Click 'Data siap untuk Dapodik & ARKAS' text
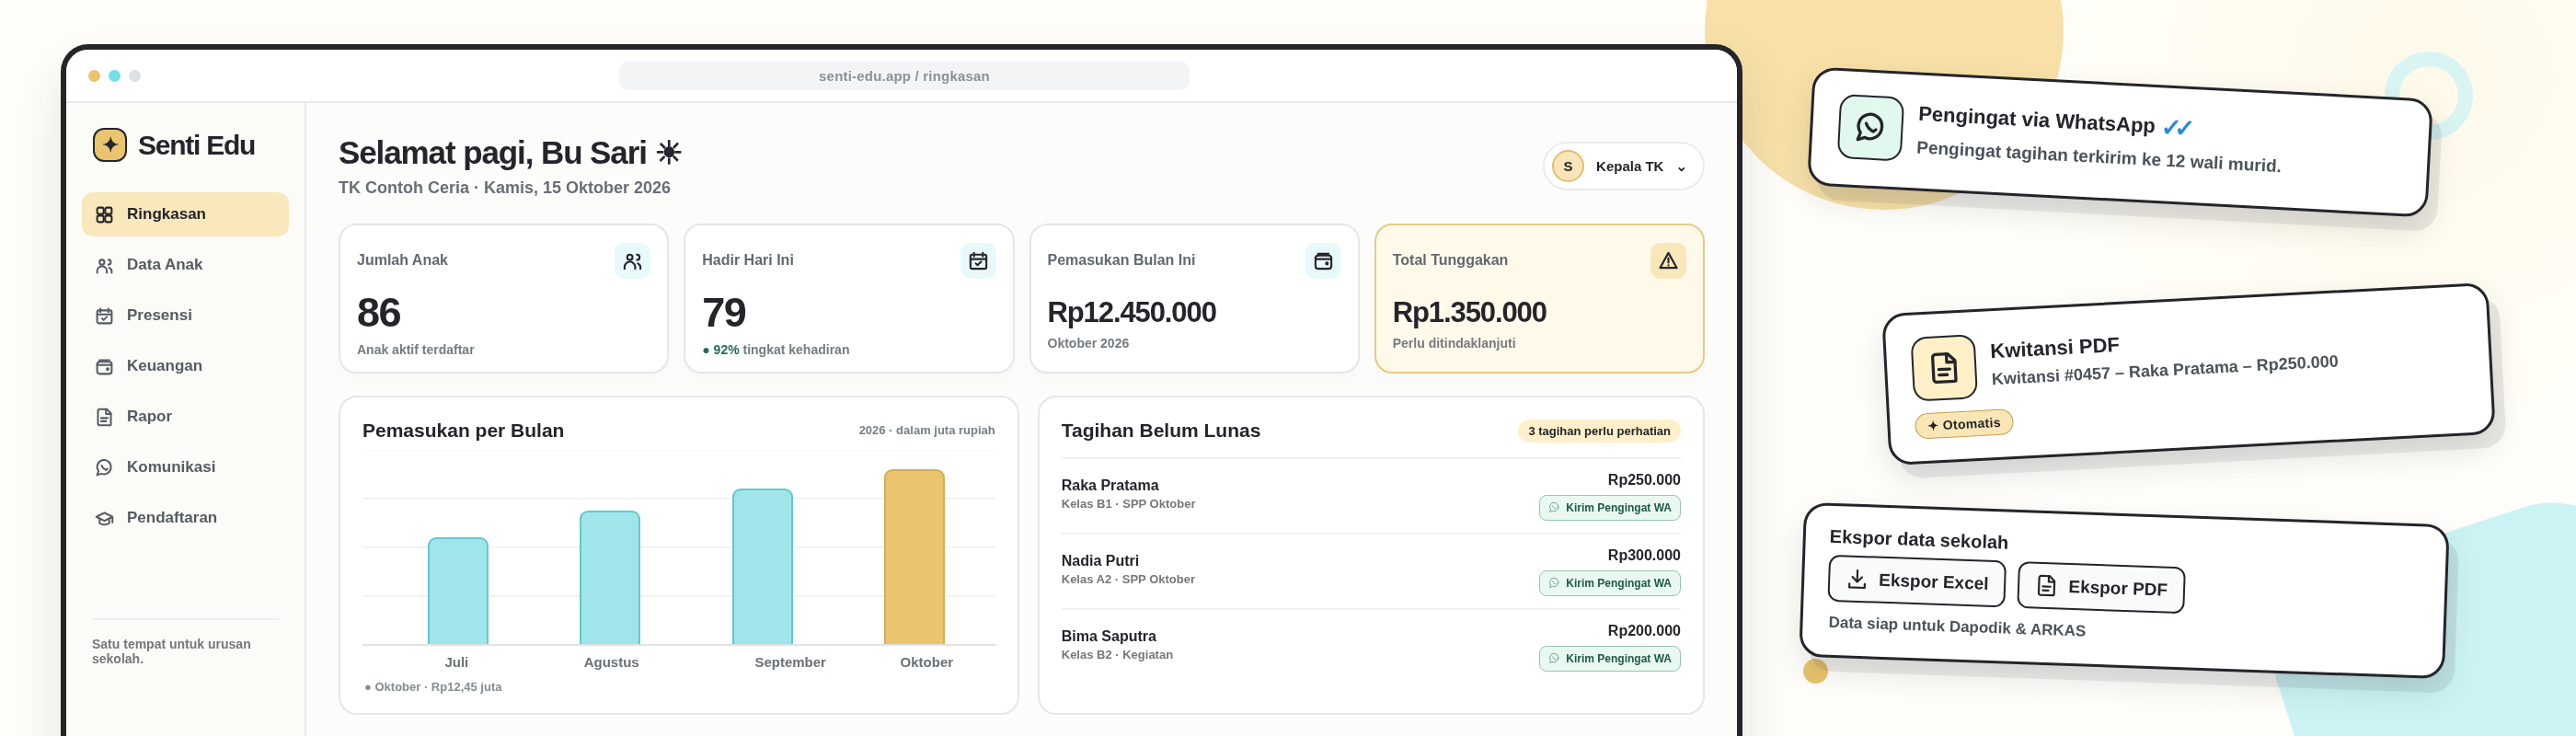The image size is (2576, 736). coord(1957,626)
